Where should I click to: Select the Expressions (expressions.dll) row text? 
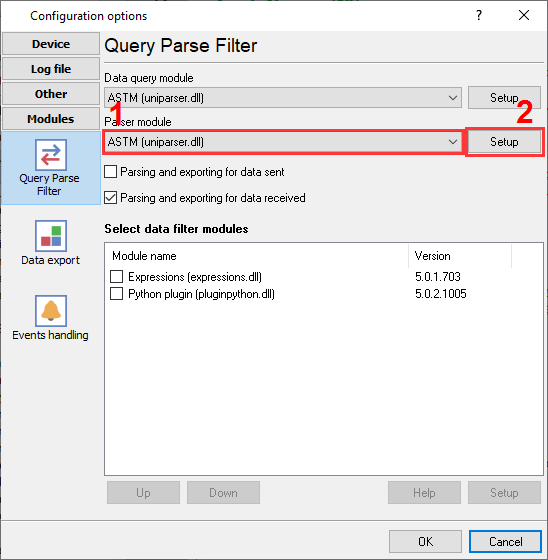click(x=195, y=277)
